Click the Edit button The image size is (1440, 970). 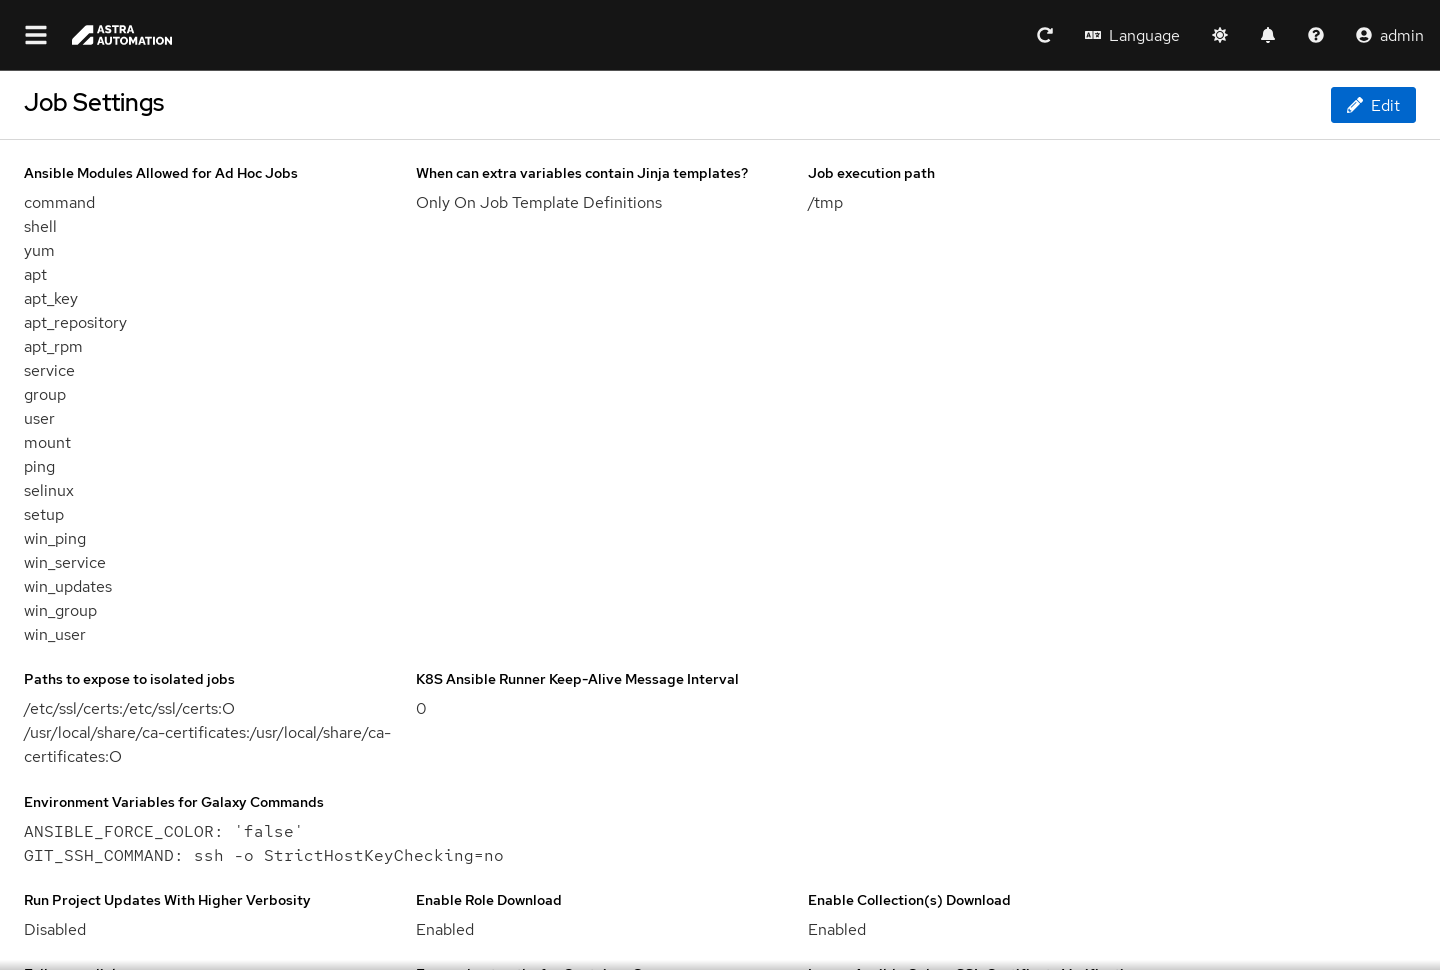1373,105
